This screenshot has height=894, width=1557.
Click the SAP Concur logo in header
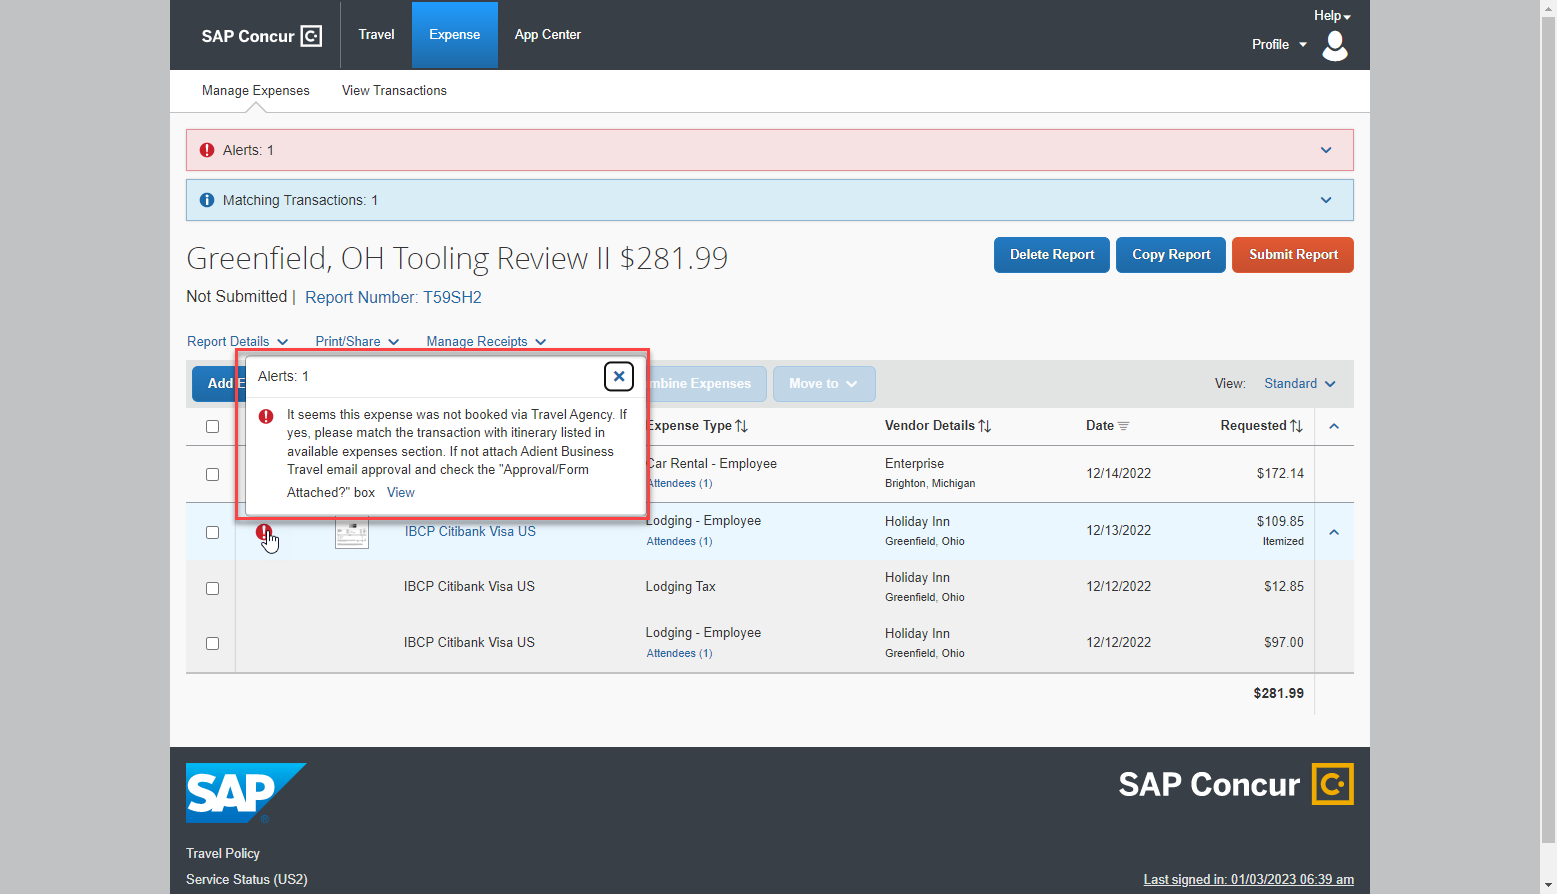click(261, 36)
